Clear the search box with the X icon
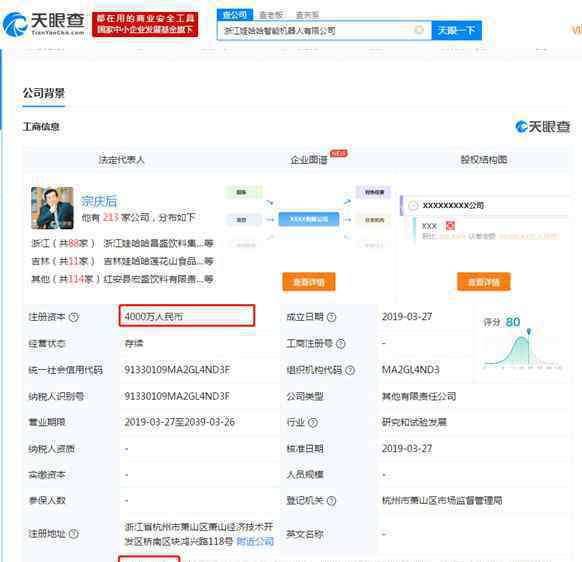582x562 pixels. [x=419, y=30]
